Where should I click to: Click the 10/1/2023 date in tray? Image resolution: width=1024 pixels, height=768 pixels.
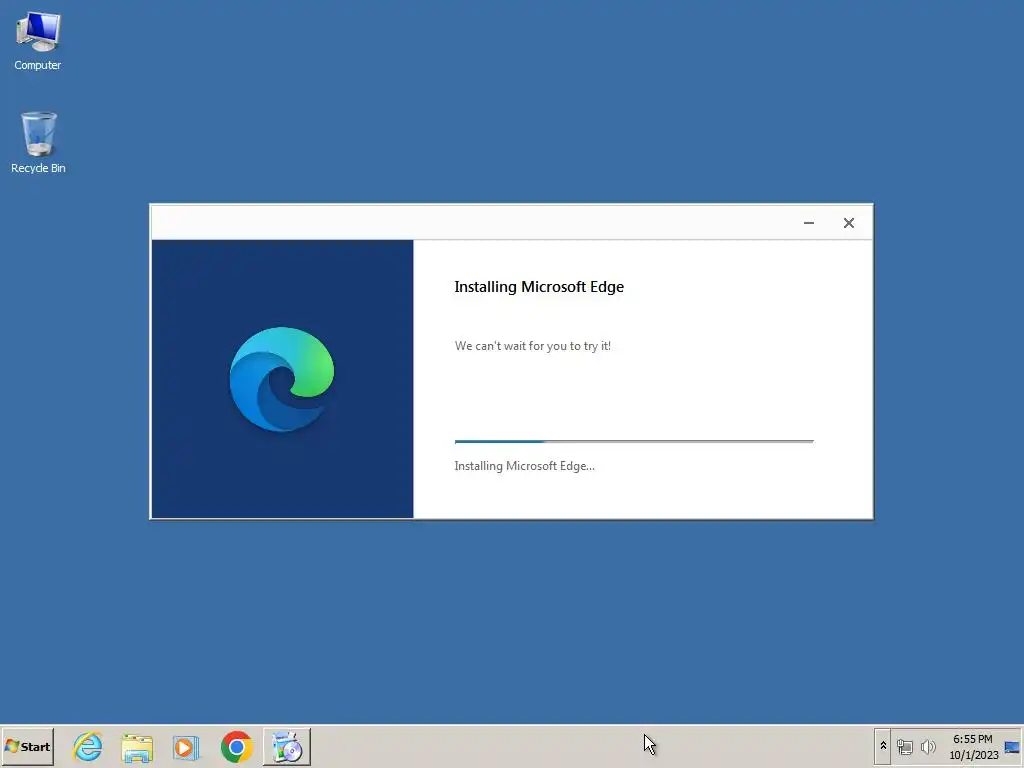pos(974,755)
